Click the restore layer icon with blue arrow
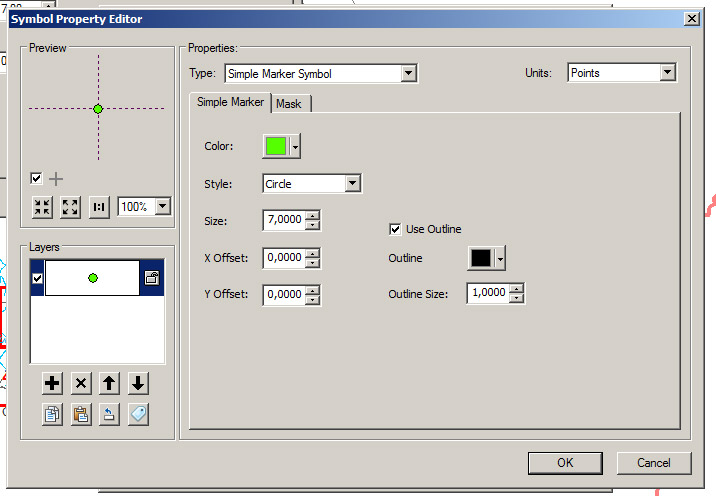This screenshot has width=716, height=496. coord(109,414)
